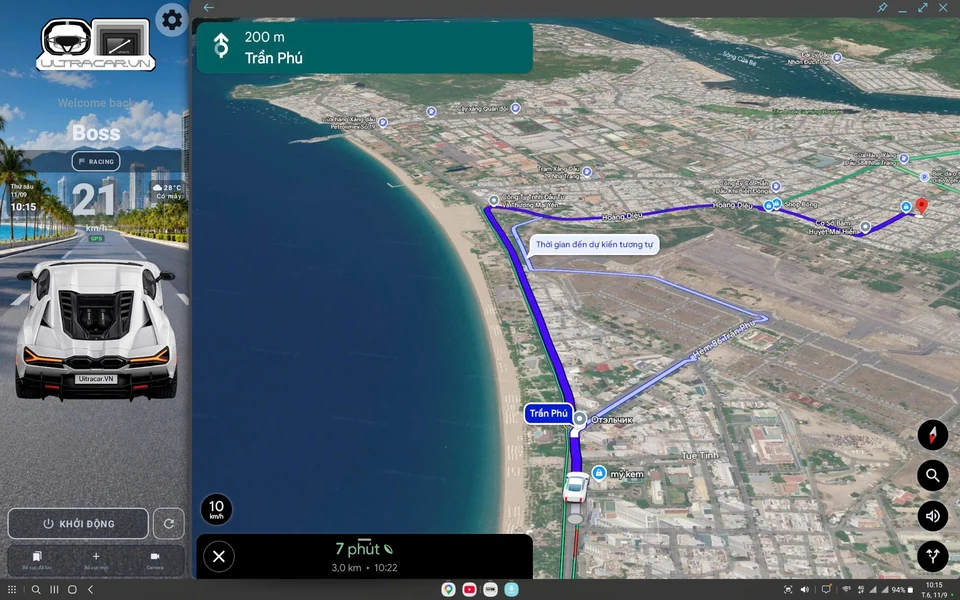
Task: Launch YouTube from the taskbar
Action: (x=470, y=590)
